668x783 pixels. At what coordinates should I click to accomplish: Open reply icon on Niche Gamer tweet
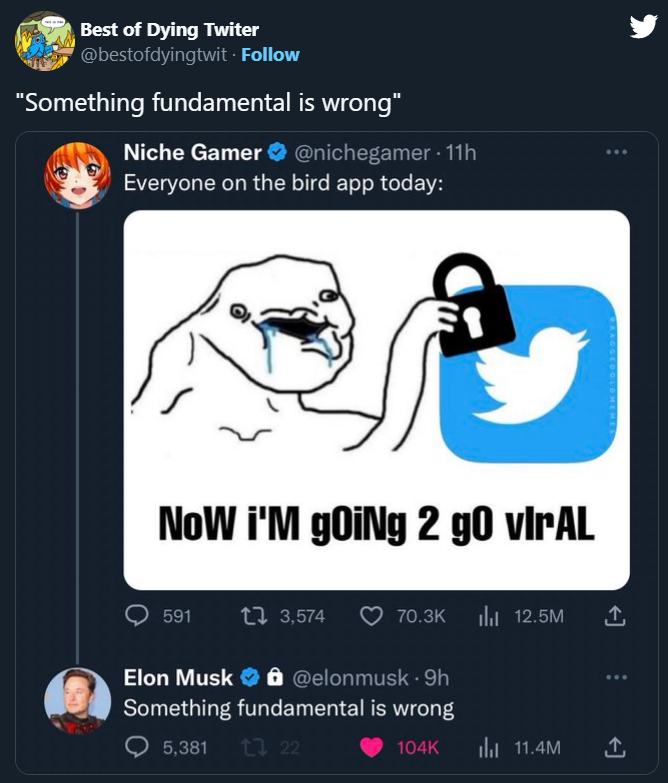[138, 616]
